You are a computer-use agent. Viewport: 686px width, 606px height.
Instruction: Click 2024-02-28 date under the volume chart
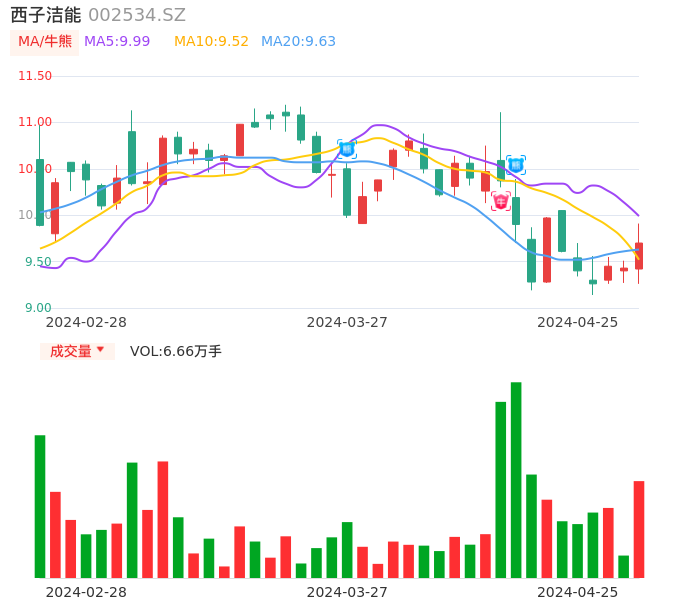86,592
